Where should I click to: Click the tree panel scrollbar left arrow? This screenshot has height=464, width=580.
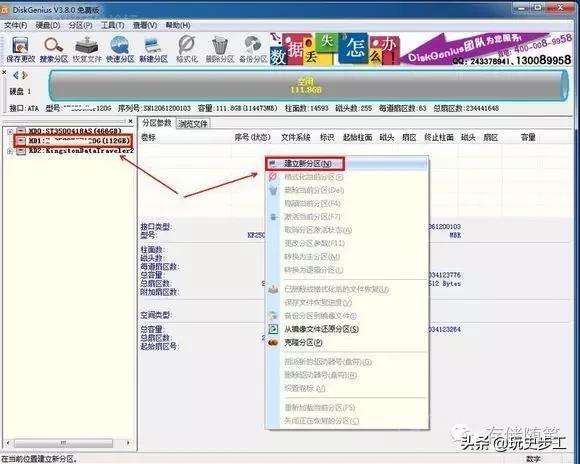tap(8, 443)
